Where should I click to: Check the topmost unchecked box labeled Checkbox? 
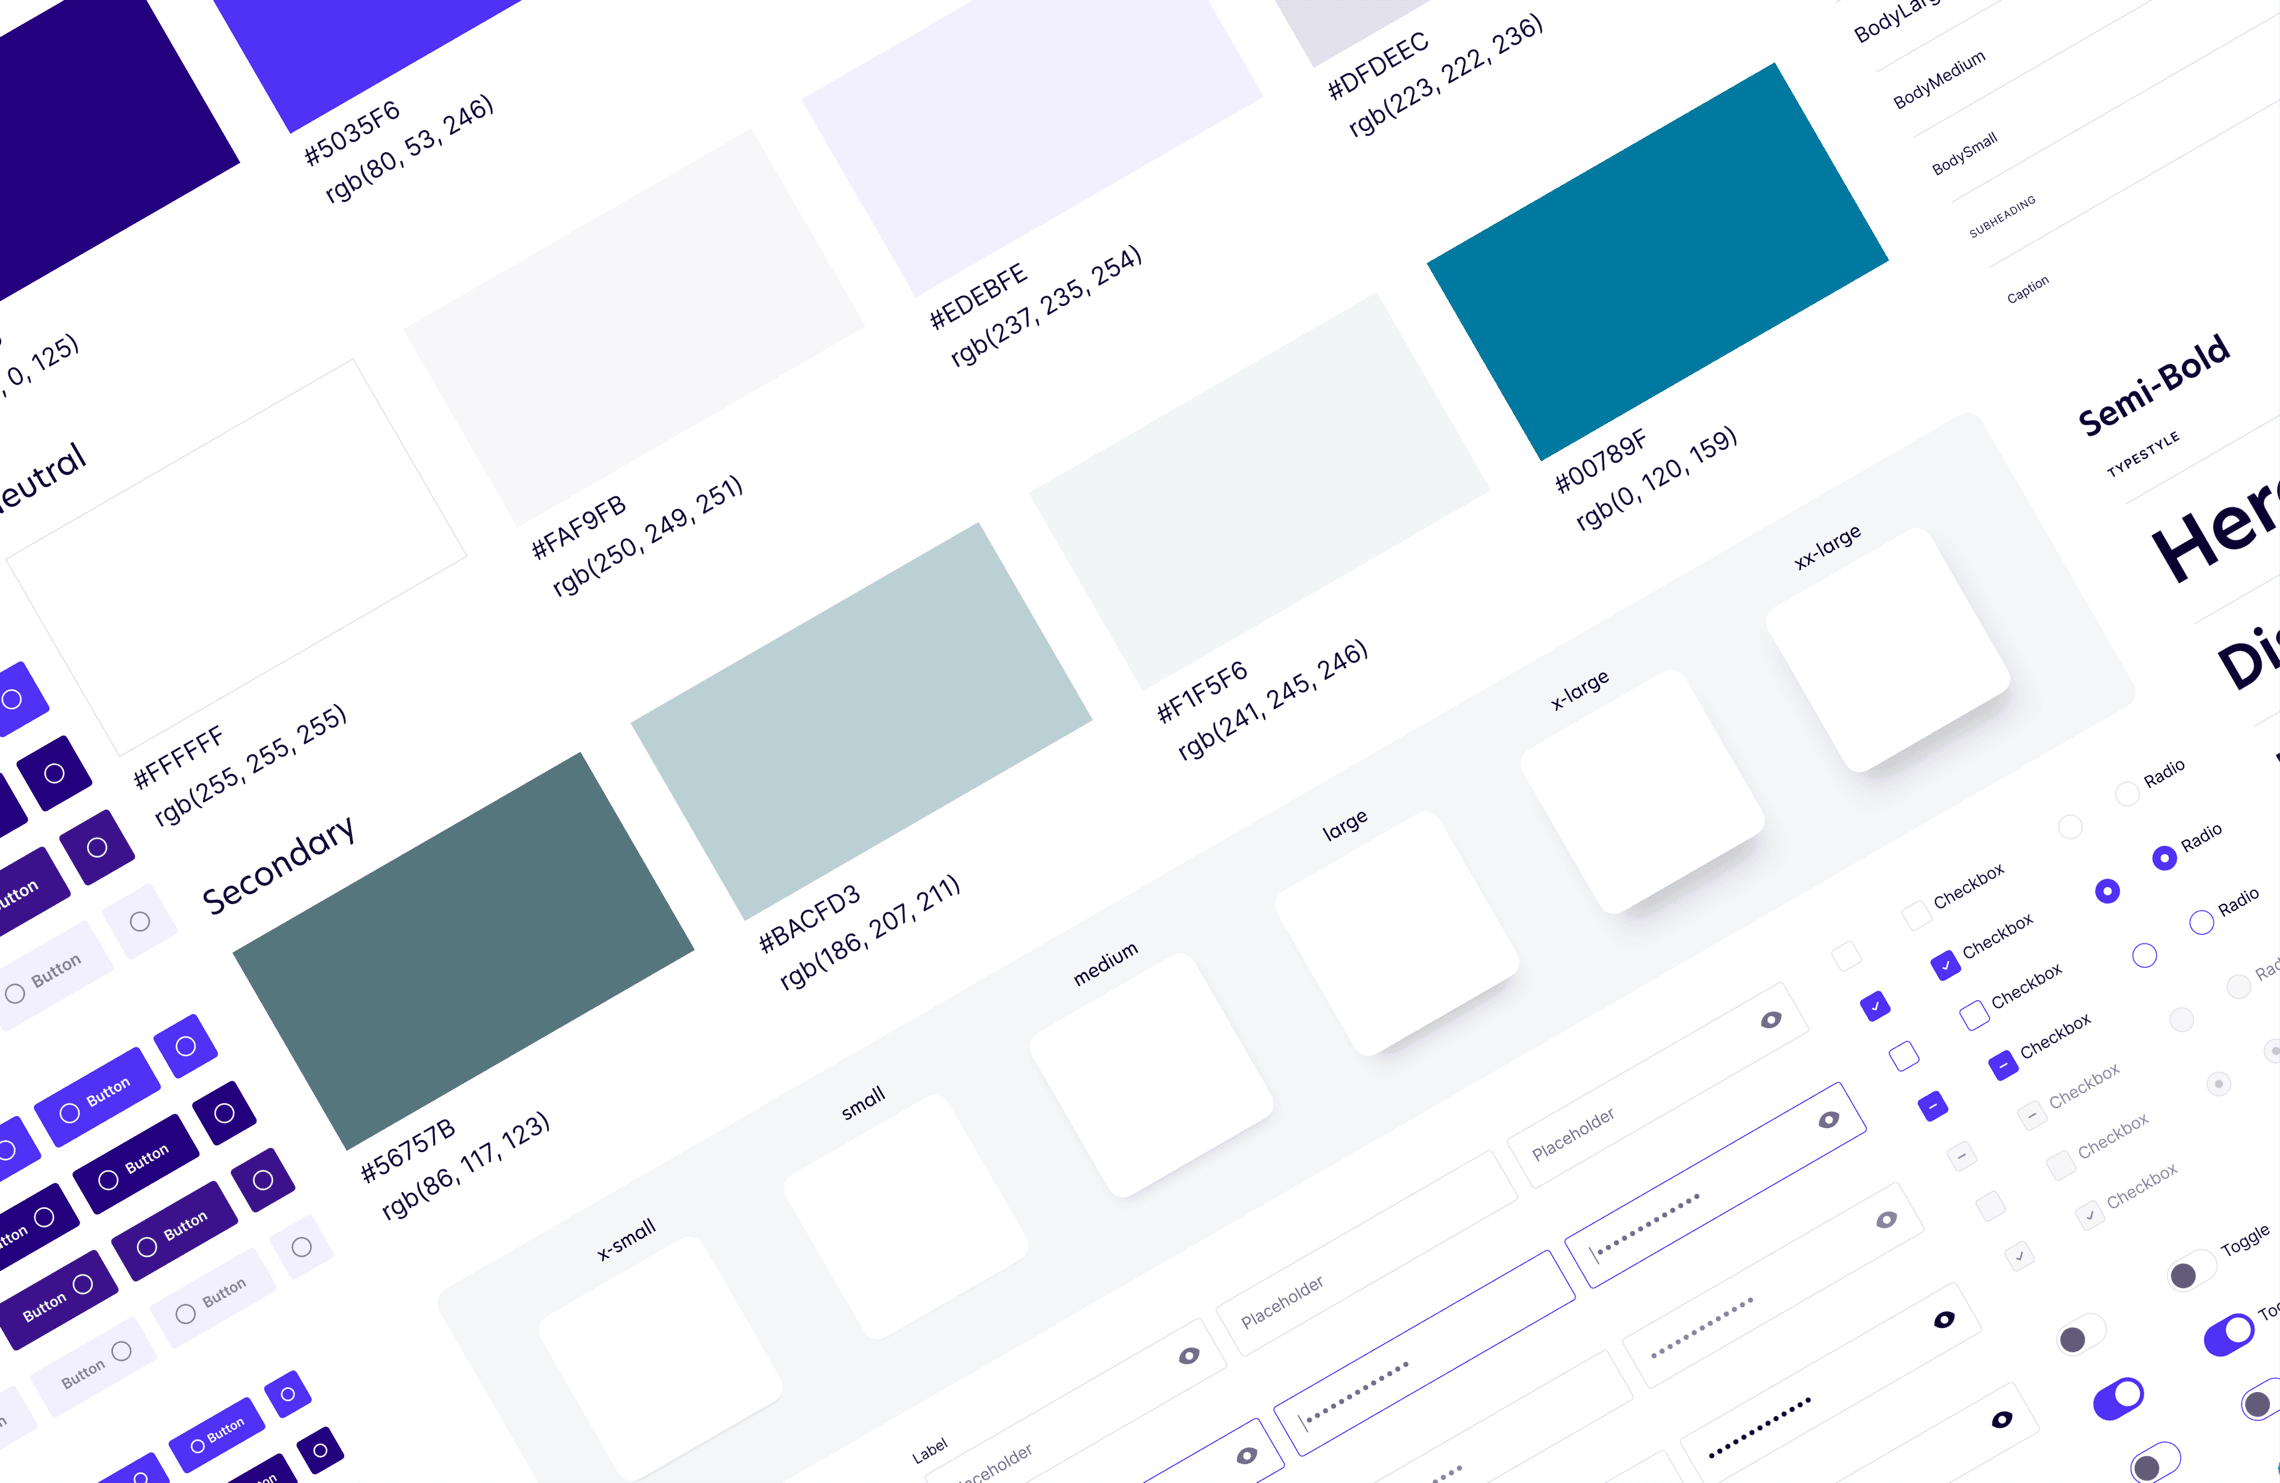pyautogui.click(x=1916, y=914)
